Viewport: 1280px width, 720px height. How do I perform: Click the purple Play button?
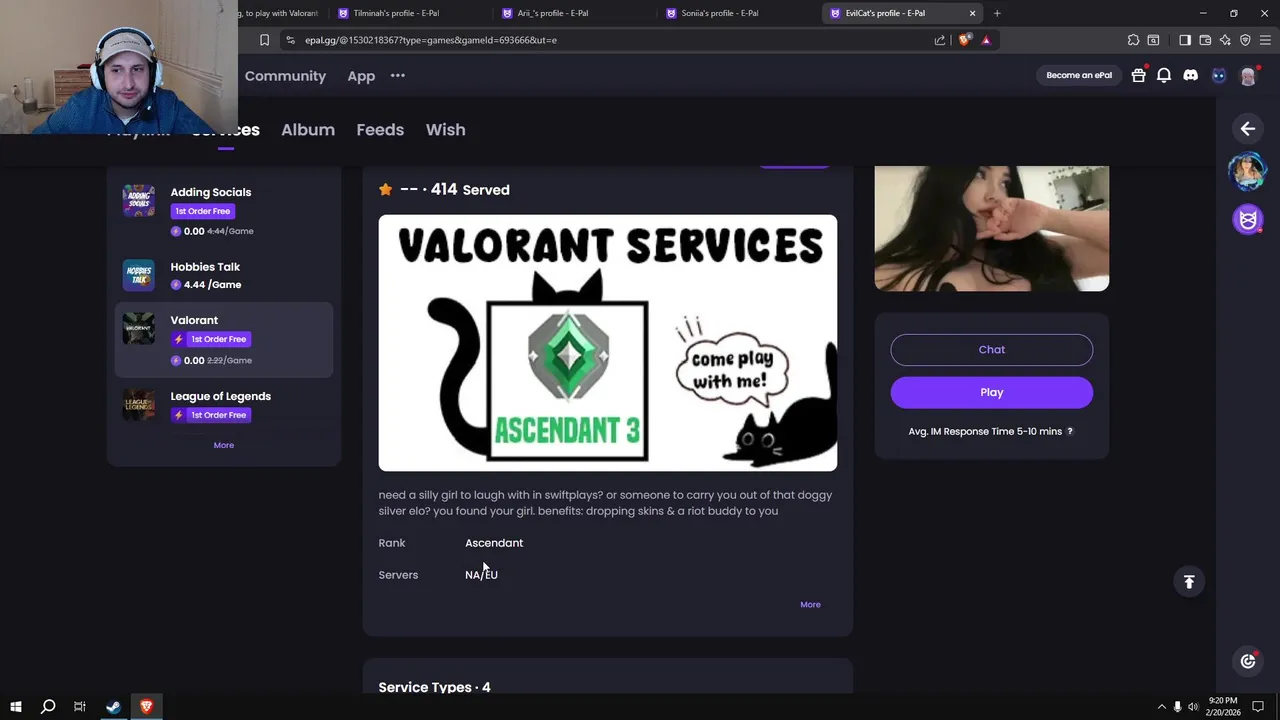point(992,392)
